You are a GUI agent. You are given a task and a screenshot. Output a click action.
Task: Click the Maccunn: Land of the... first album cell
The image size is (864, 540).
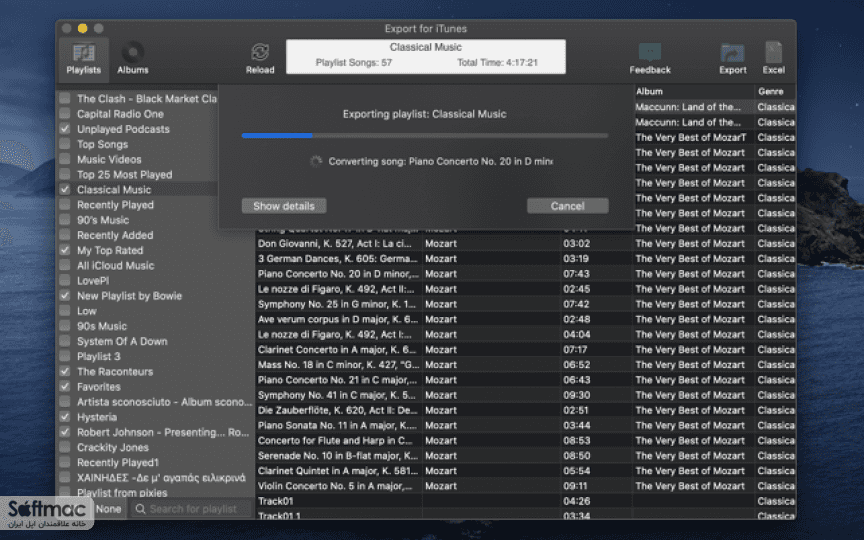point(688,107)
